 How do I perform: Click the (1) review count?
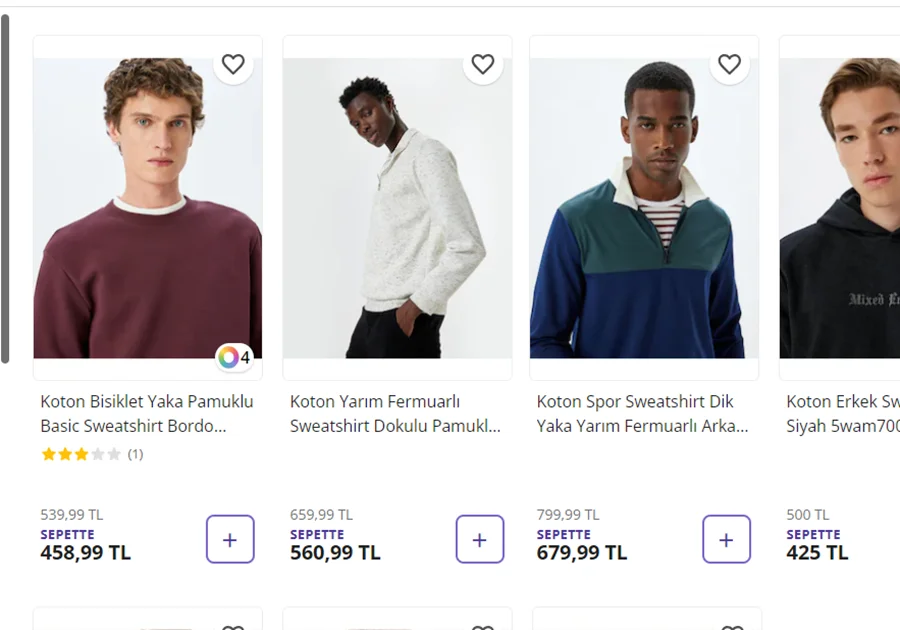135,454
